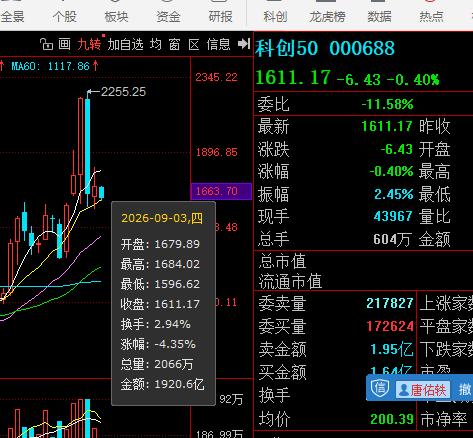Screen dimensions: 473x438
Task: Click the 卖金额 1.95亿 value
Action: (x=392, y=349)
